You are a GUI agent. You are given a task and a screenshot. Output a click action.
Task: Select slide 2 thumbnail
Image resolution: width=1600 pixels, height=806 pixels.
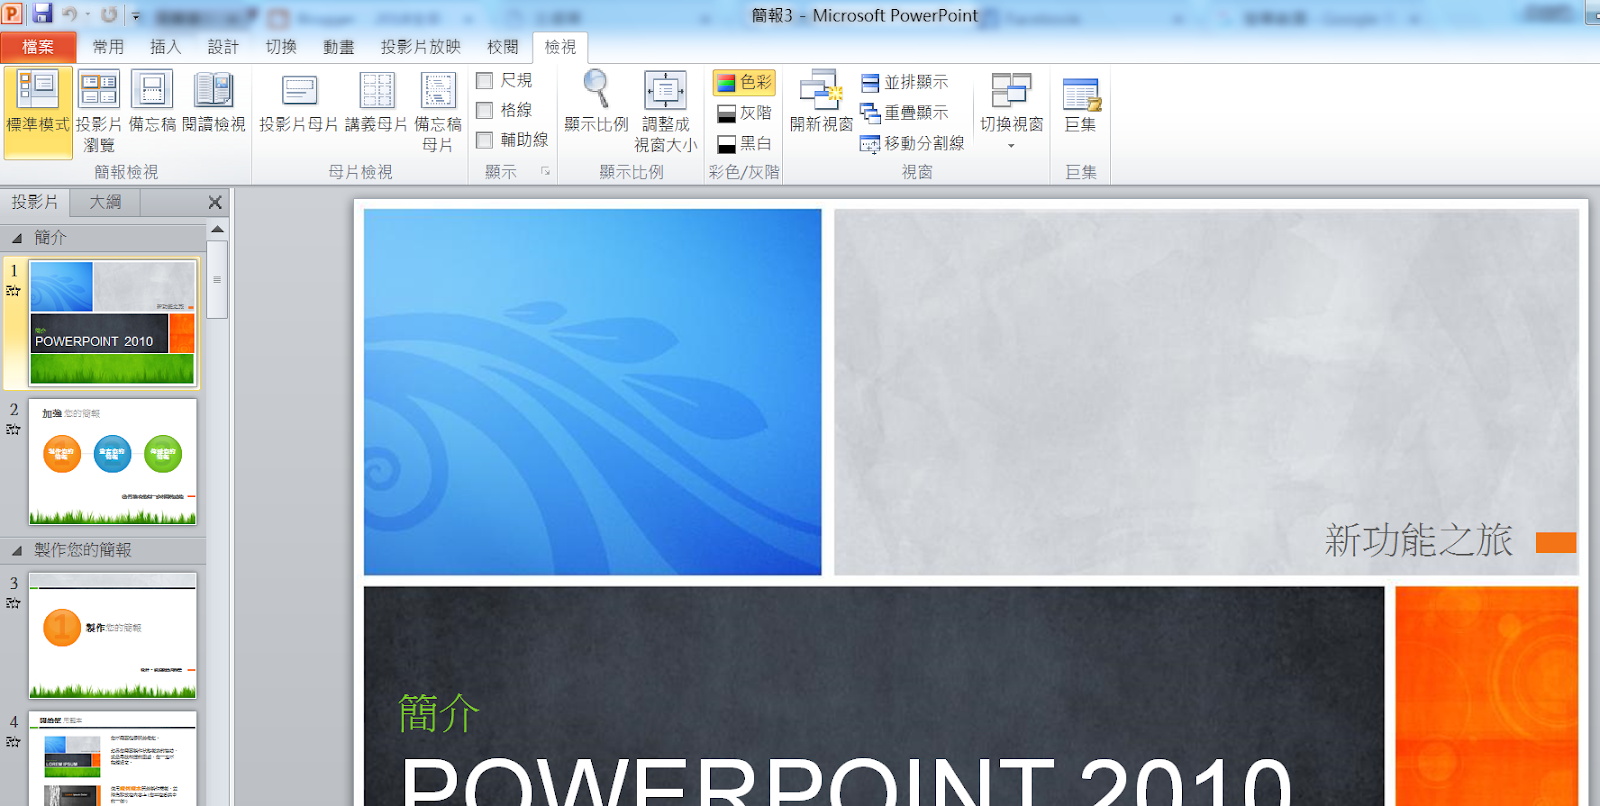[x=113, y=462]
